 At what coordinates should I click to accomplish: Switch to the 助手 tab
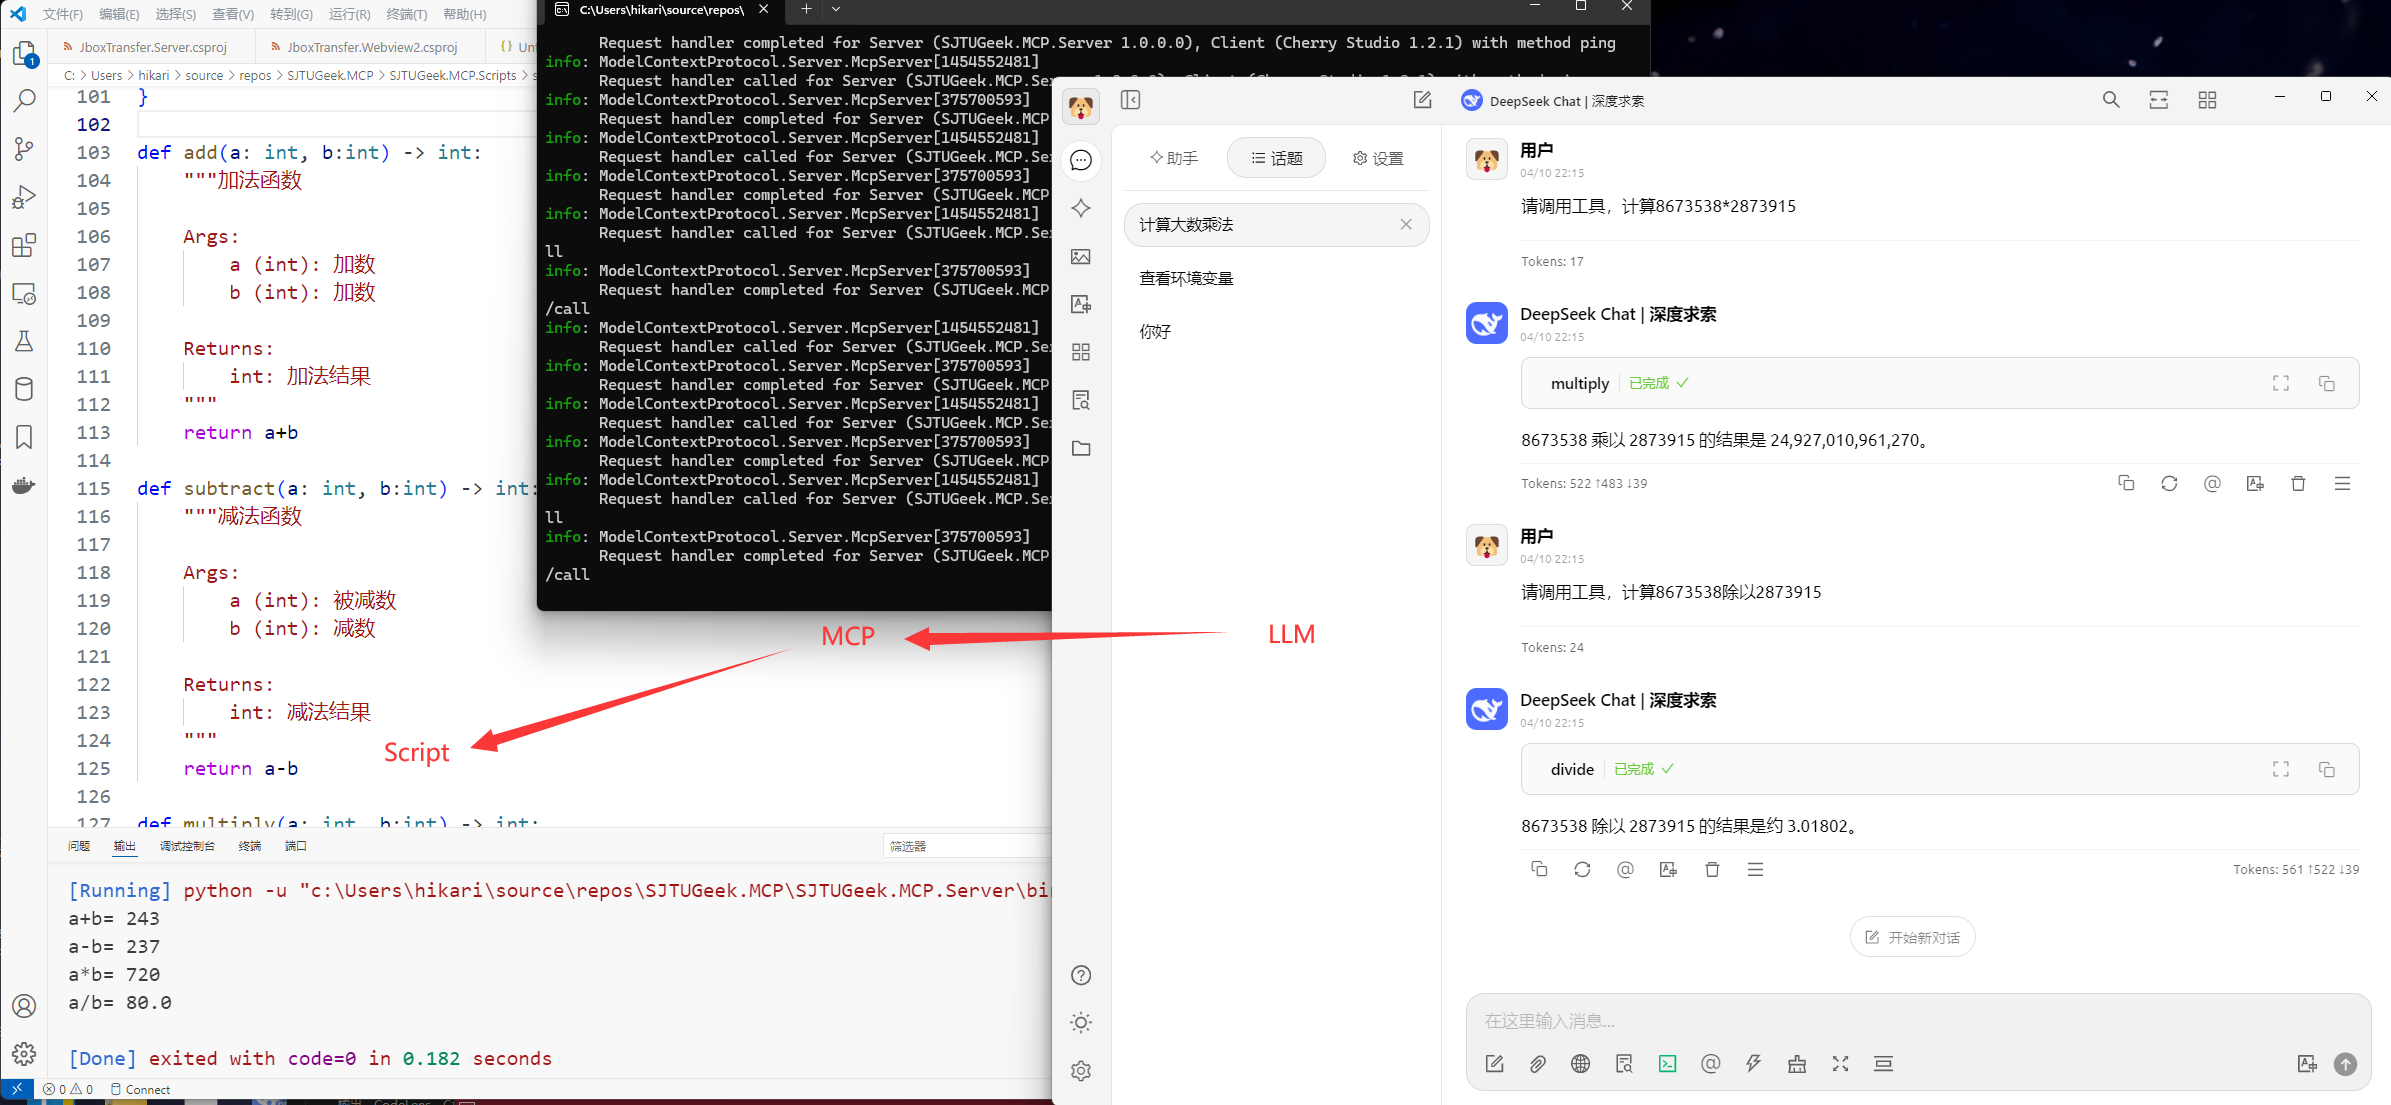coord(1174,158)
